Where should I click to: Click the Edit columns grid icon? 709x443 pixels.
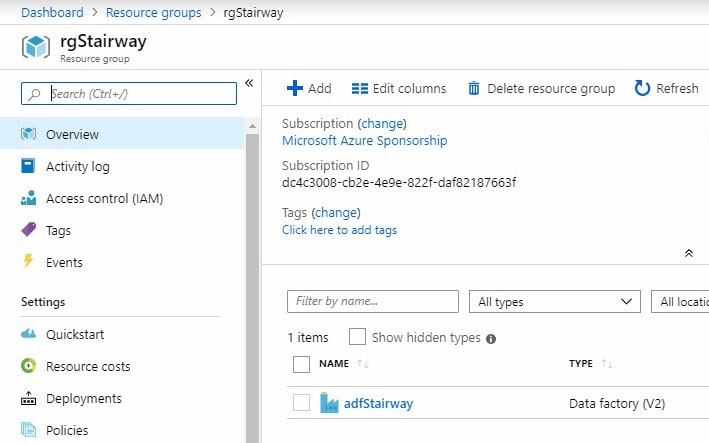point(360,88)
